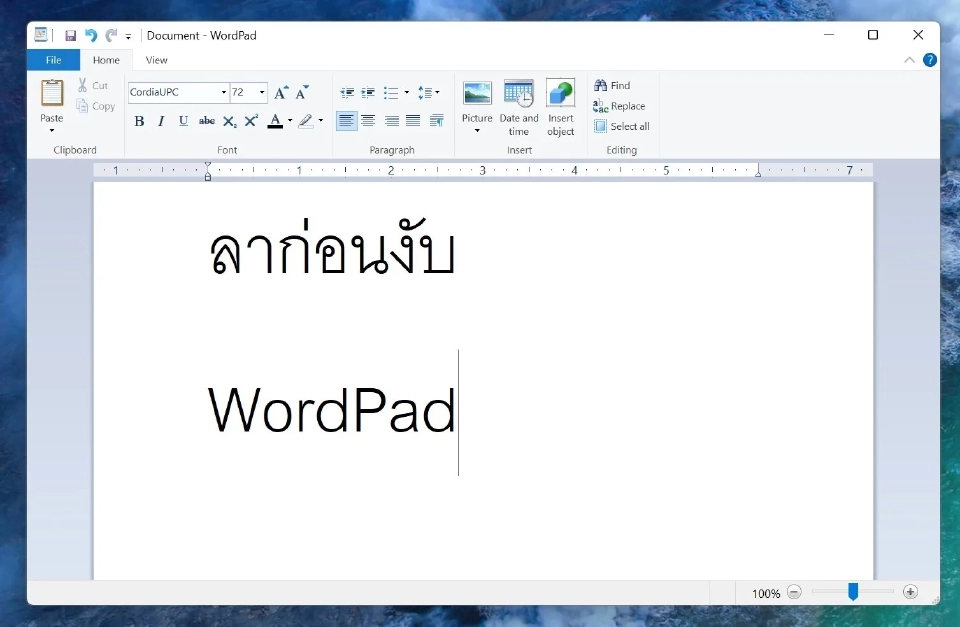Place cursor after the word WordPad
The image size is (960, 627).
pos(459,412)
